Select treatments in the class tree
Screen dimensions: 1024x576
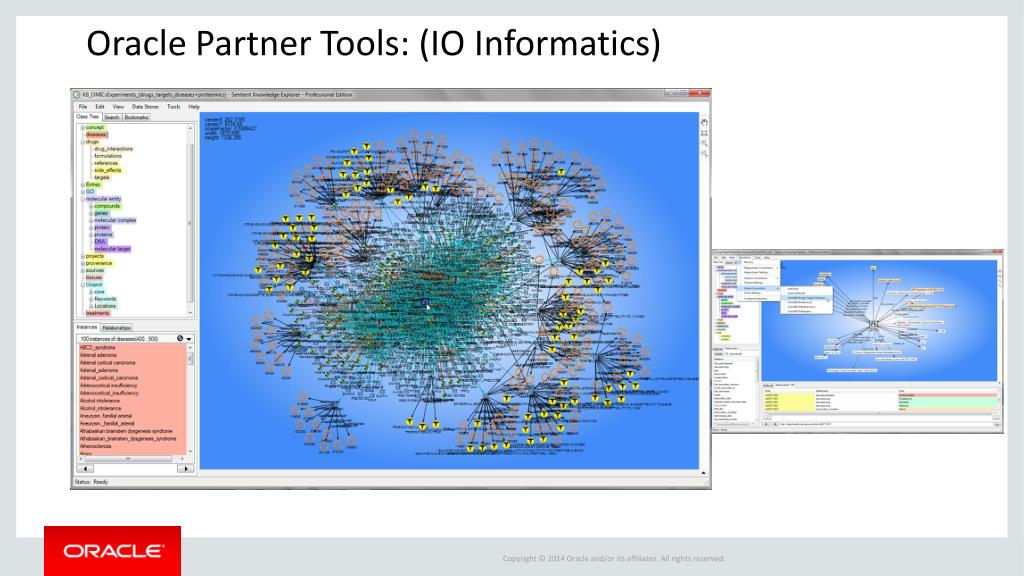(98, 313)
